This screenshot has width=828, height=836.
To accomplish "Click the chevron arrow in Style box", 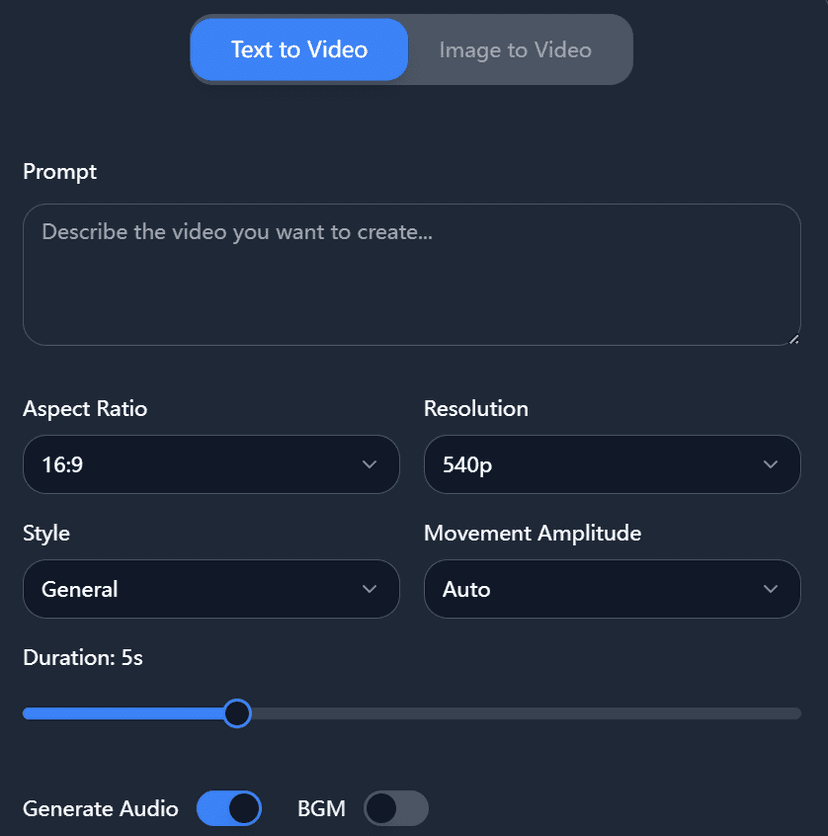I will 369,589.
